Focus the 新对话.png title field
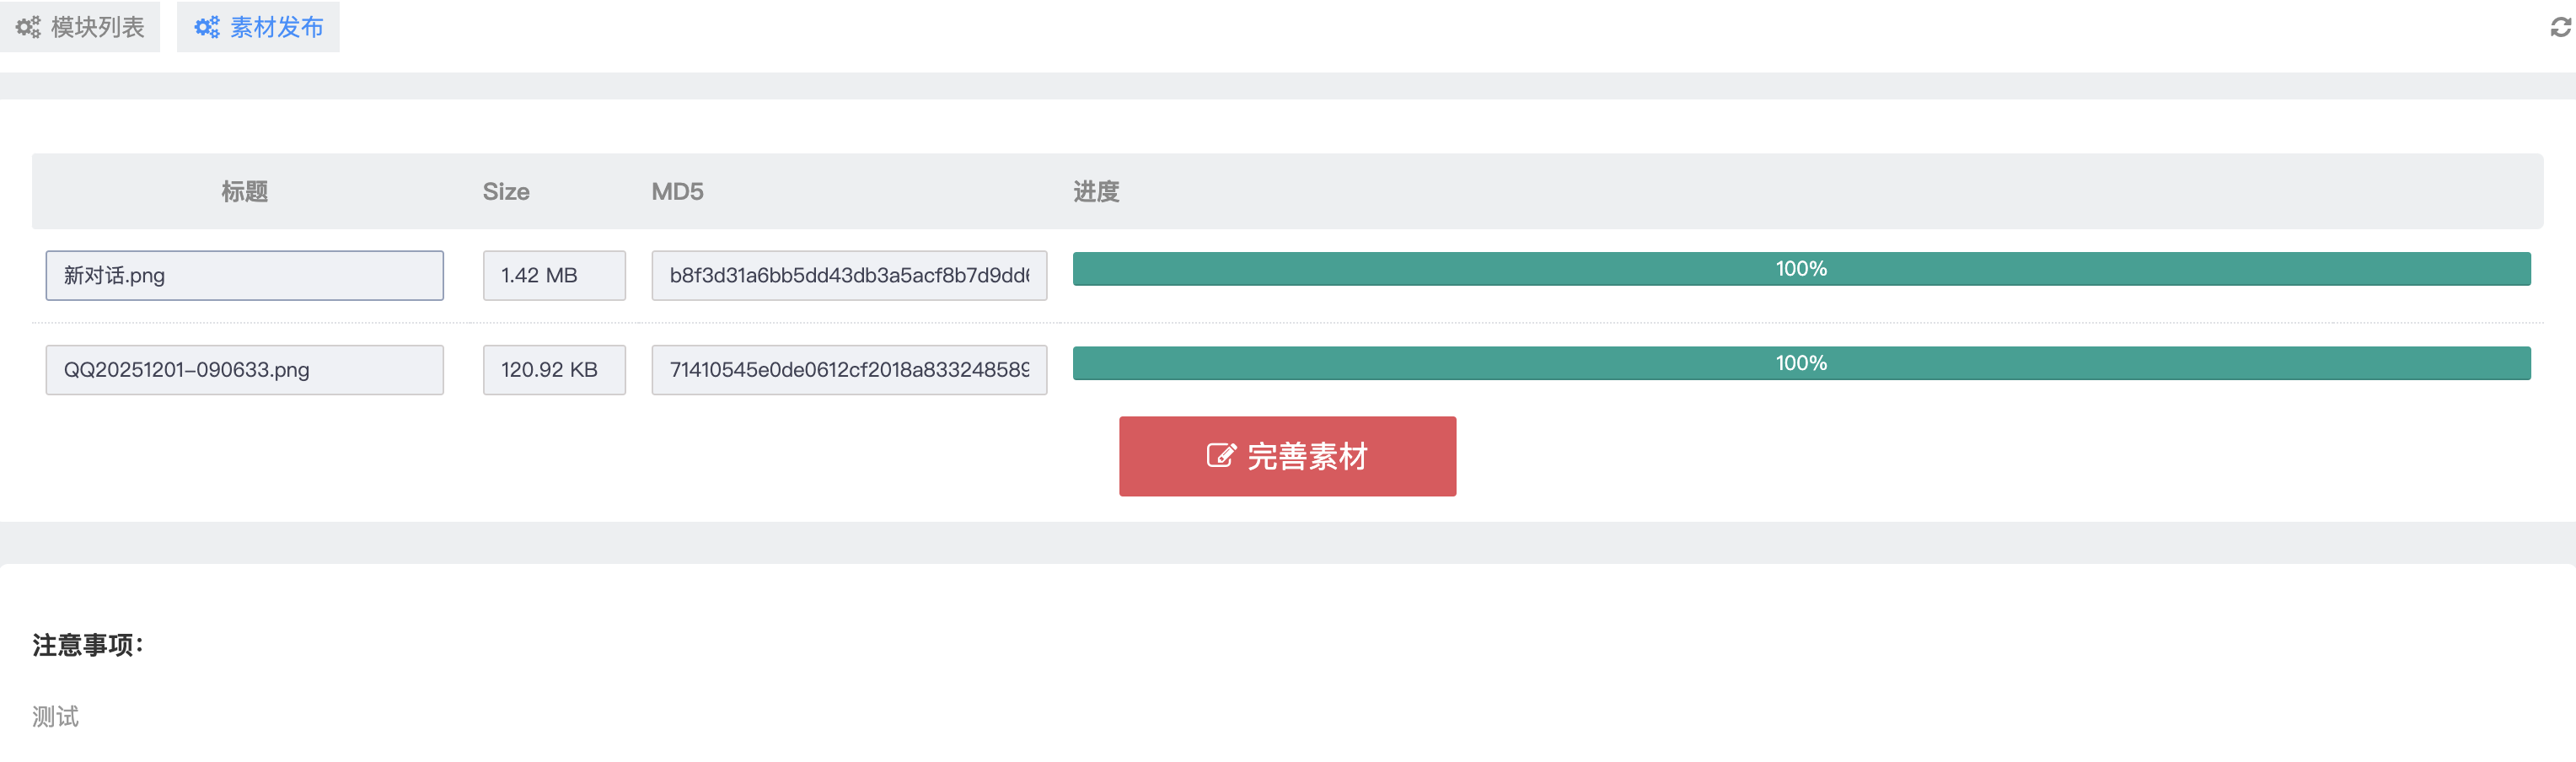This screenshot has height=762, width=2576. pos(244,275)
